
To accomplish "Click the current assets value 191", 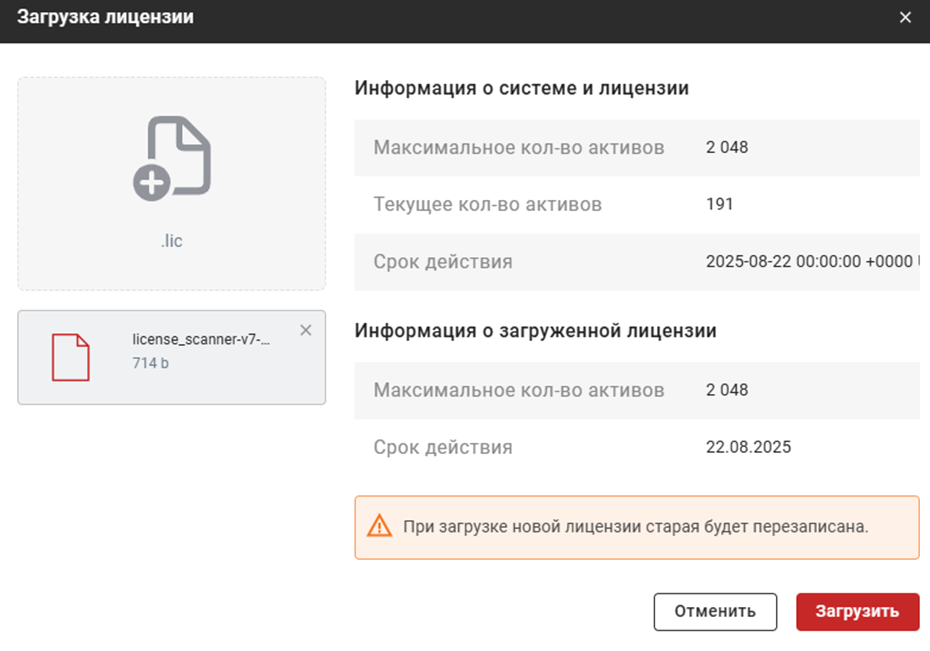I will pos(719,204).
